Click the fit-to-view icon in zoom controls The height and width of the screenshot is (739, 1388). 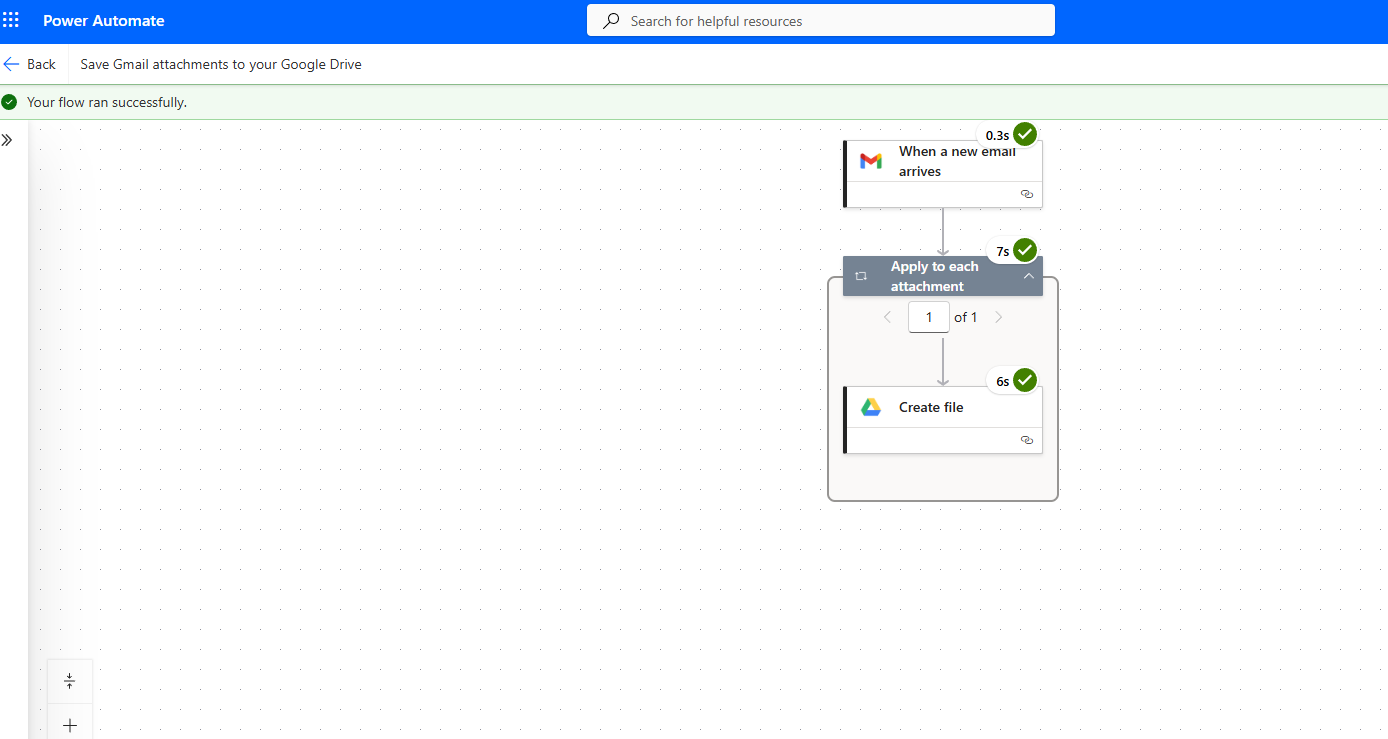70,681
